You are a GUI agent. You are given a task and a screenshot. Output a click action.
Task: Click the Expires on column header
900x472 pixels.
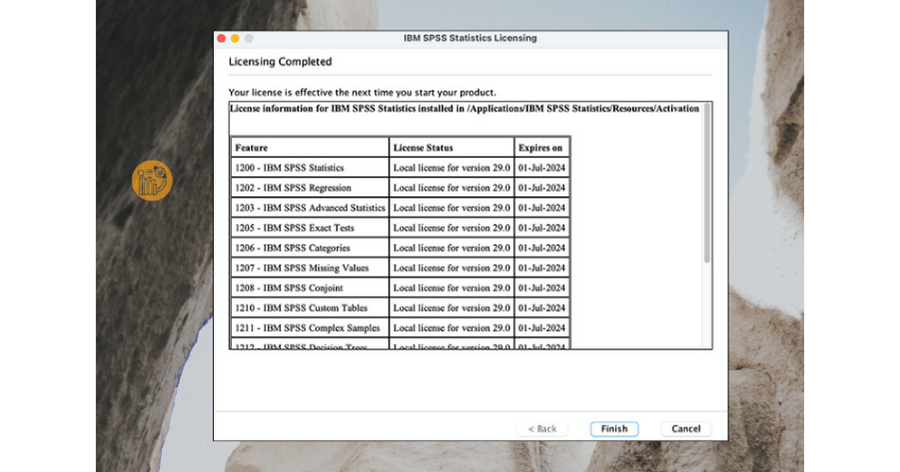click(541, 148)
